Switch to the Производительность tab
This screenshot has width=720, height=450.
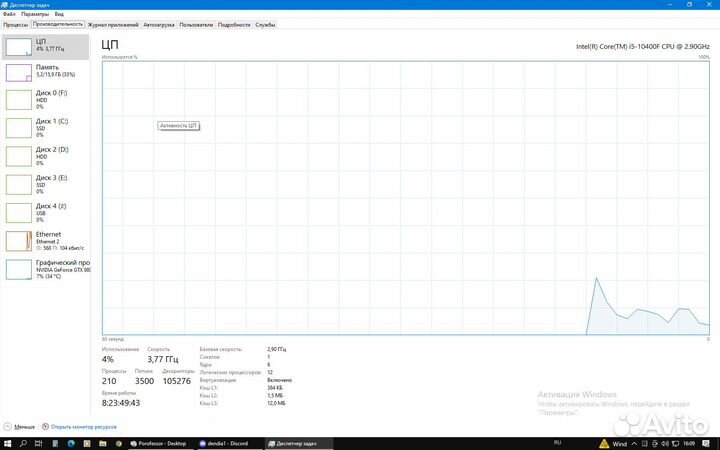(x=58, y=24)
